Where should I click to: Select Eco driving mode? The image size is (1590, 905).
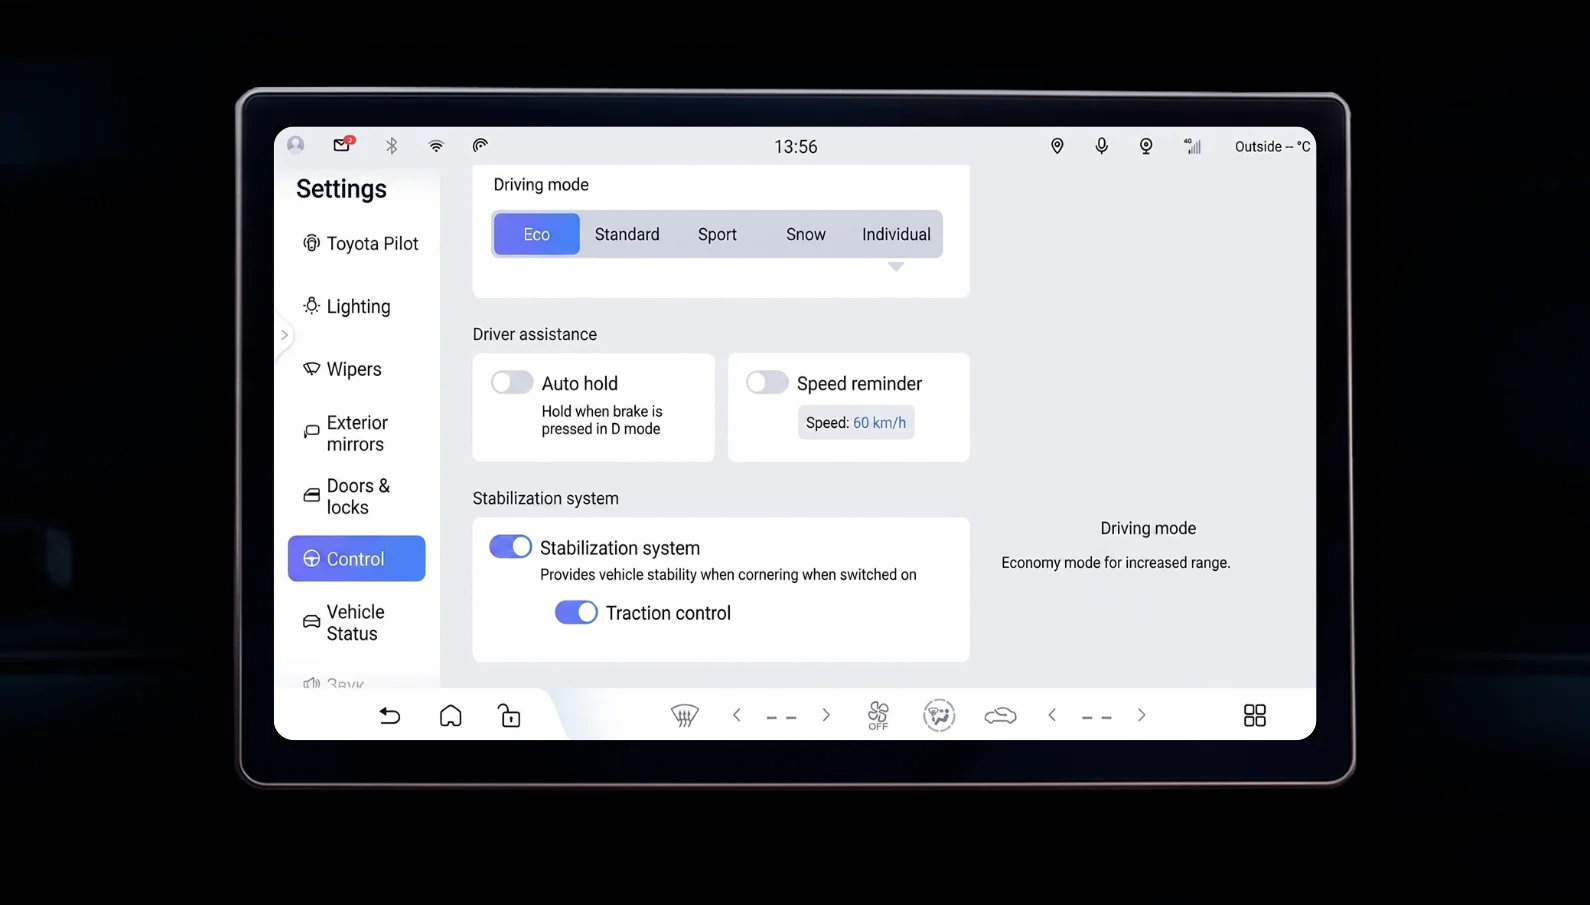pos(536,234)
